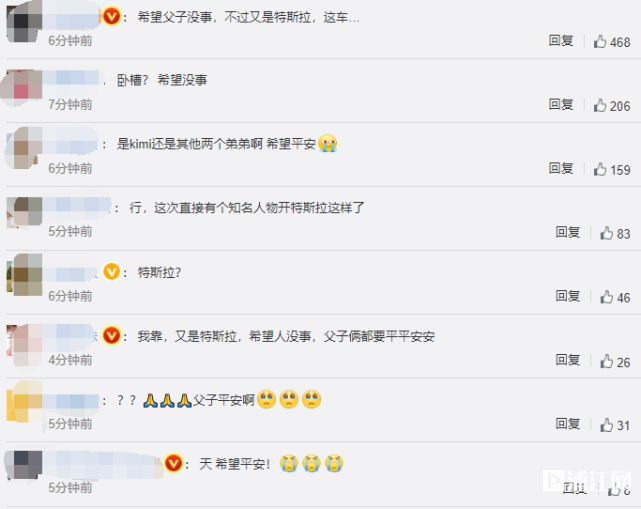Image resolution: width=641 pixels, height=509 pixels.
Task: Click thumbs-up icon next to 26
Action: point(606,361)
